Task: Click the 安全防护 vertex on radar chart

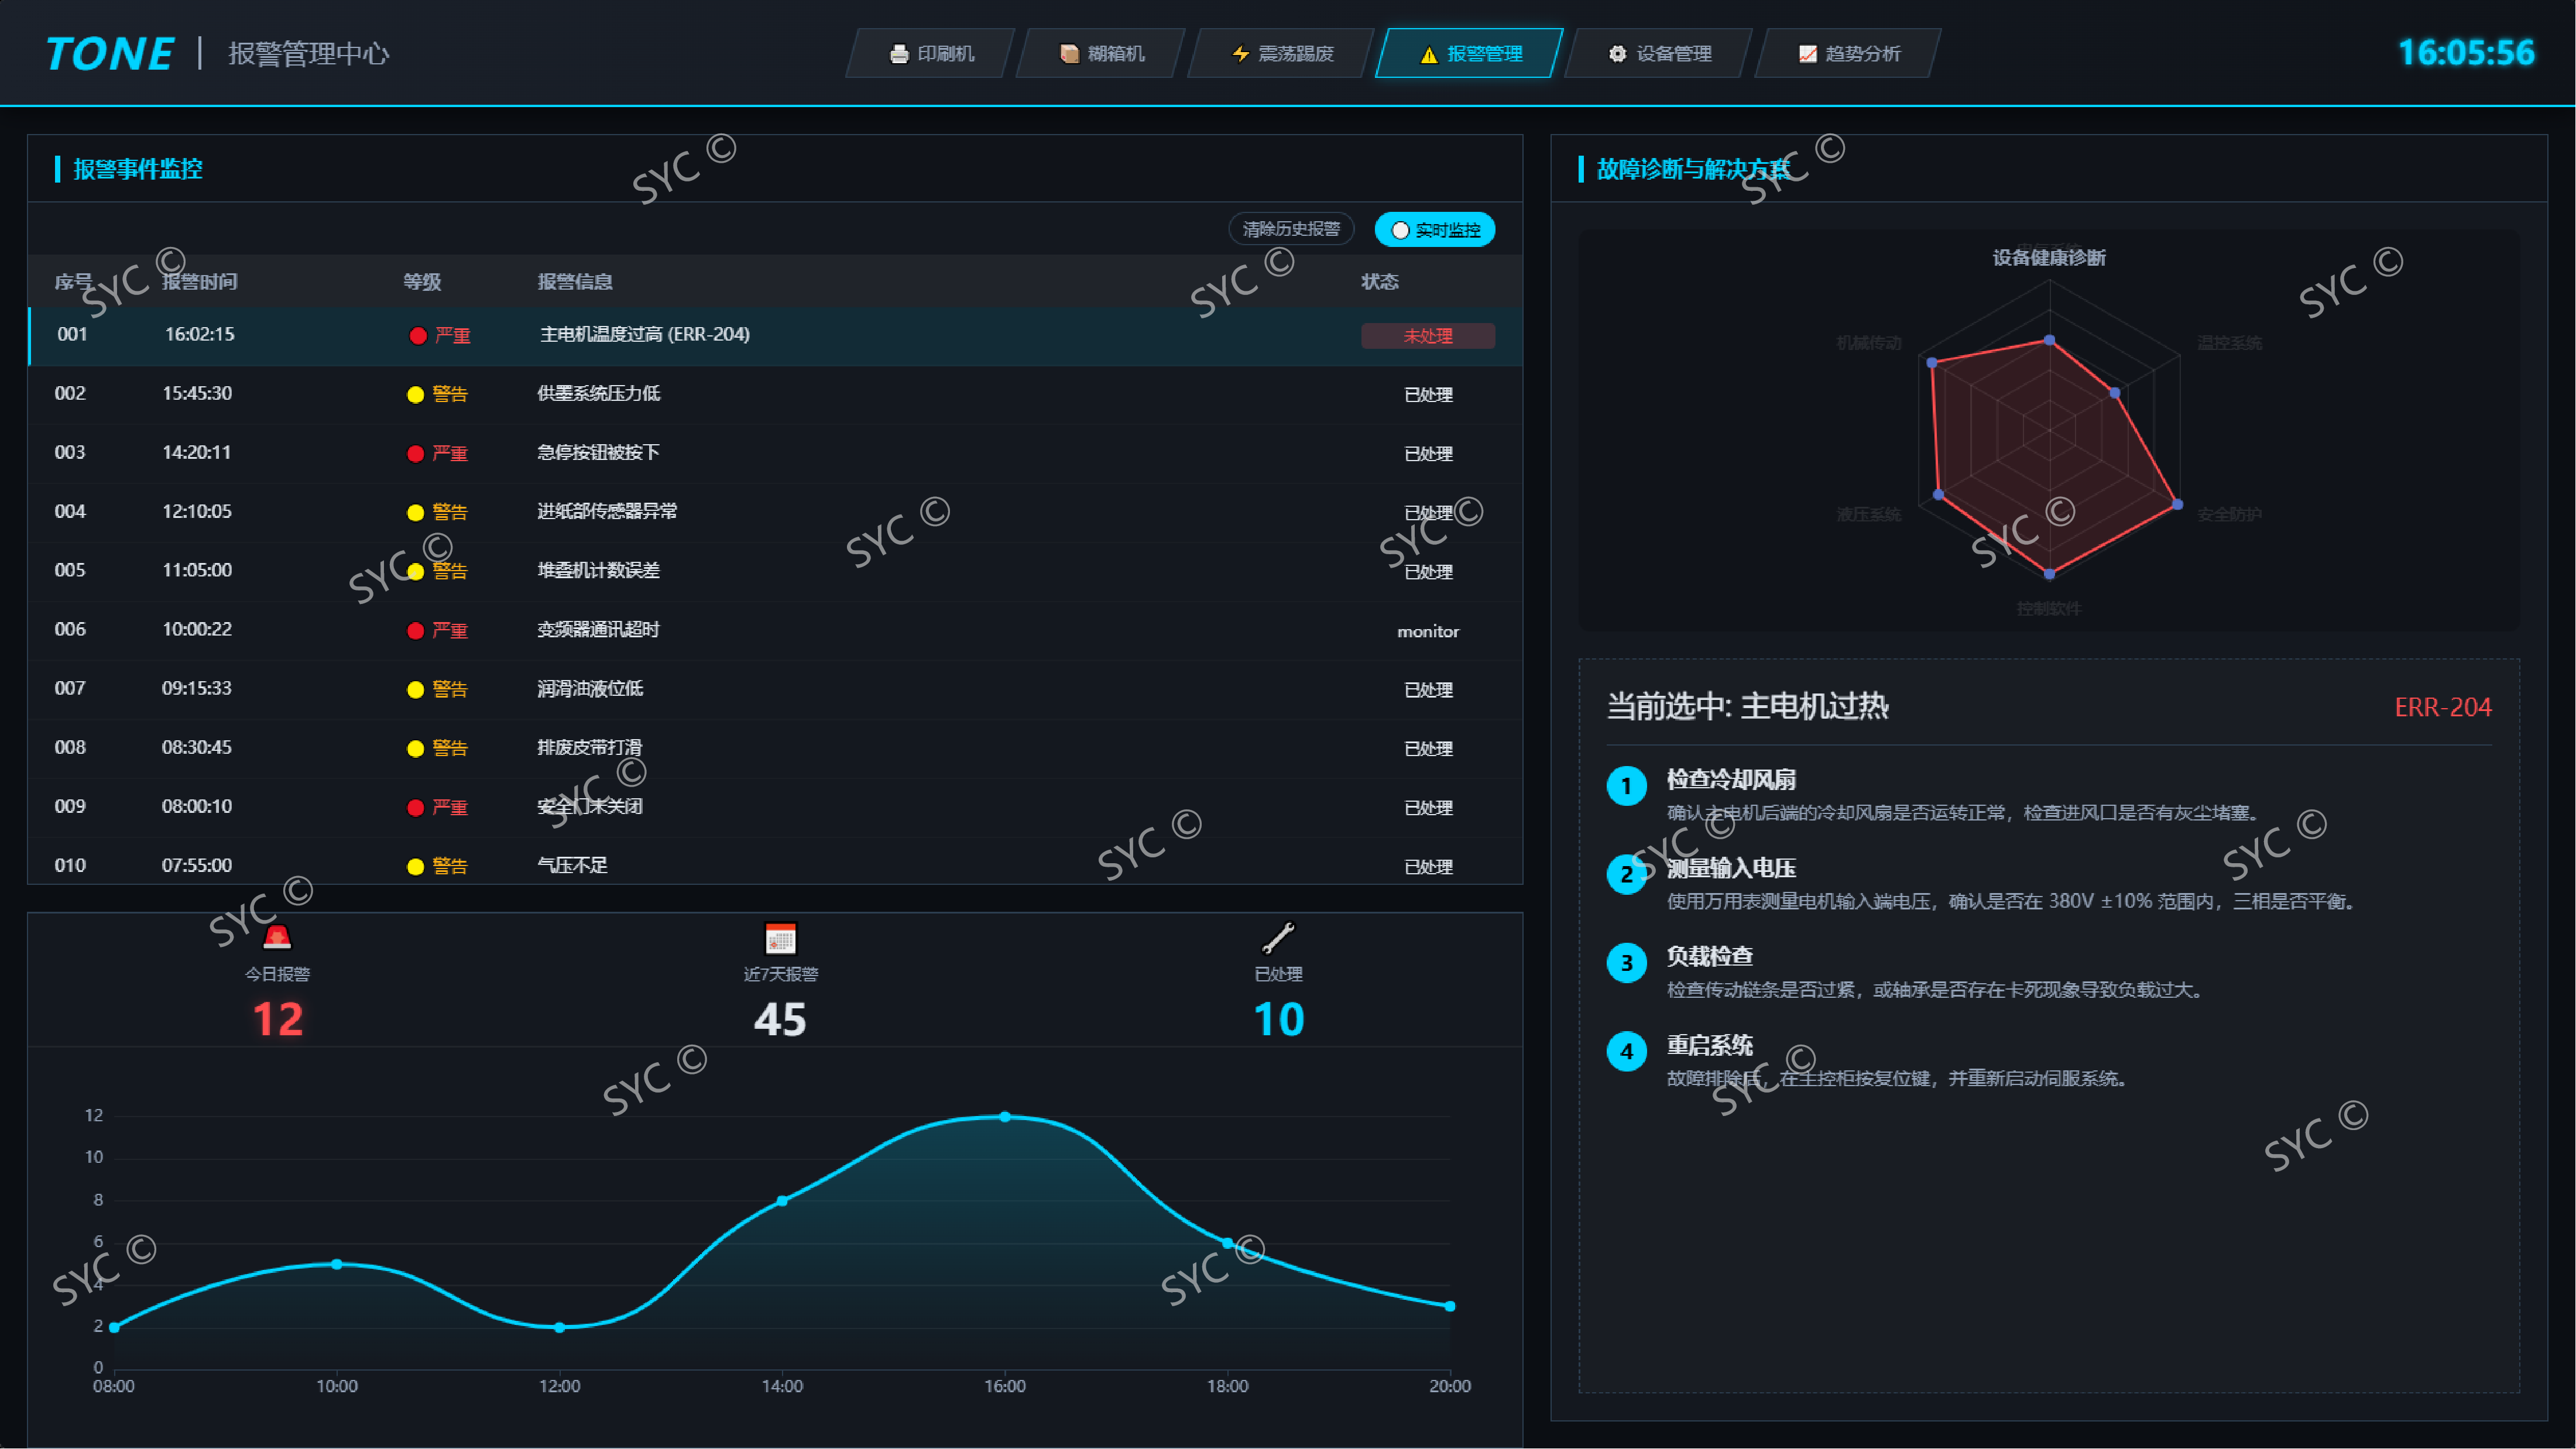Action: click(2178, 505)
